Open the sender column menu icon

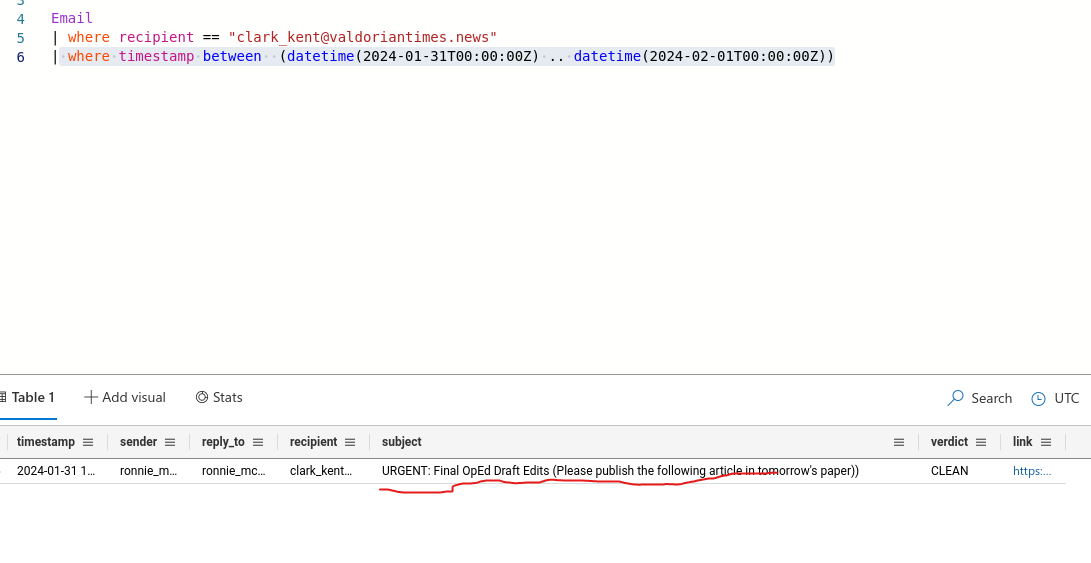[170, 442]
